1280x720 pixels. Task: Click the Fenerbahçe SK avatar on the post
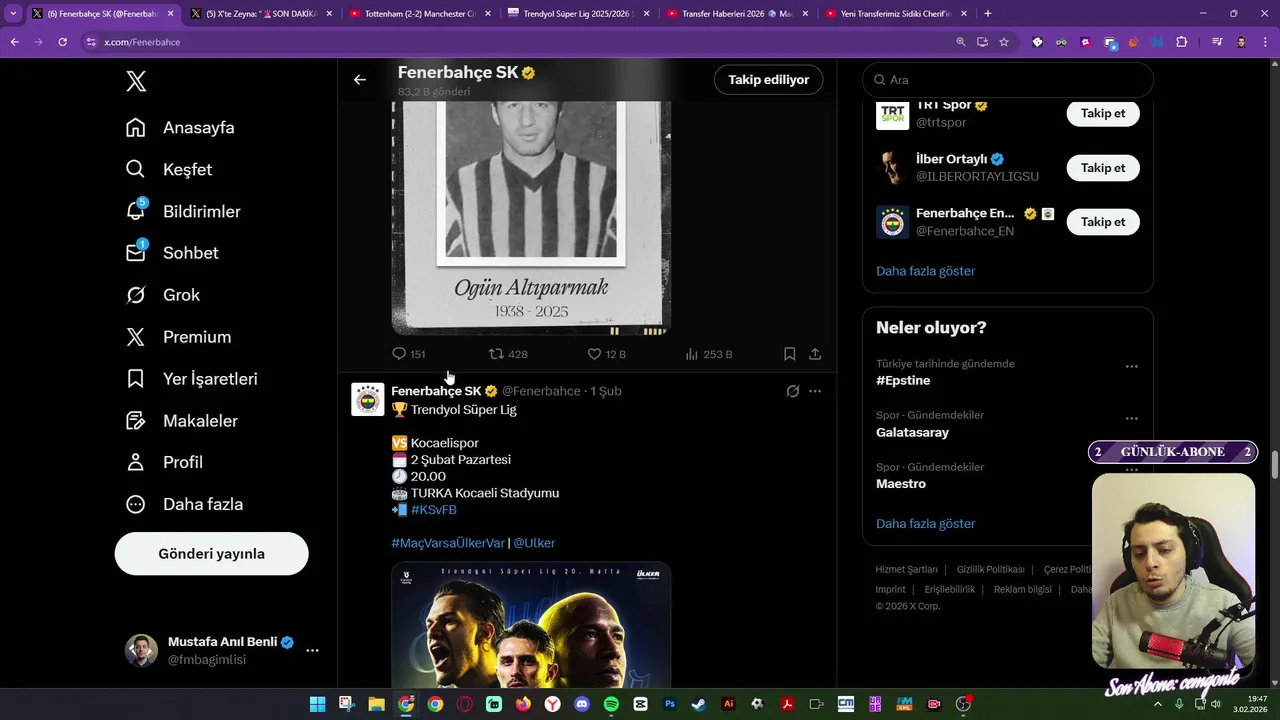tap(368, 399)
